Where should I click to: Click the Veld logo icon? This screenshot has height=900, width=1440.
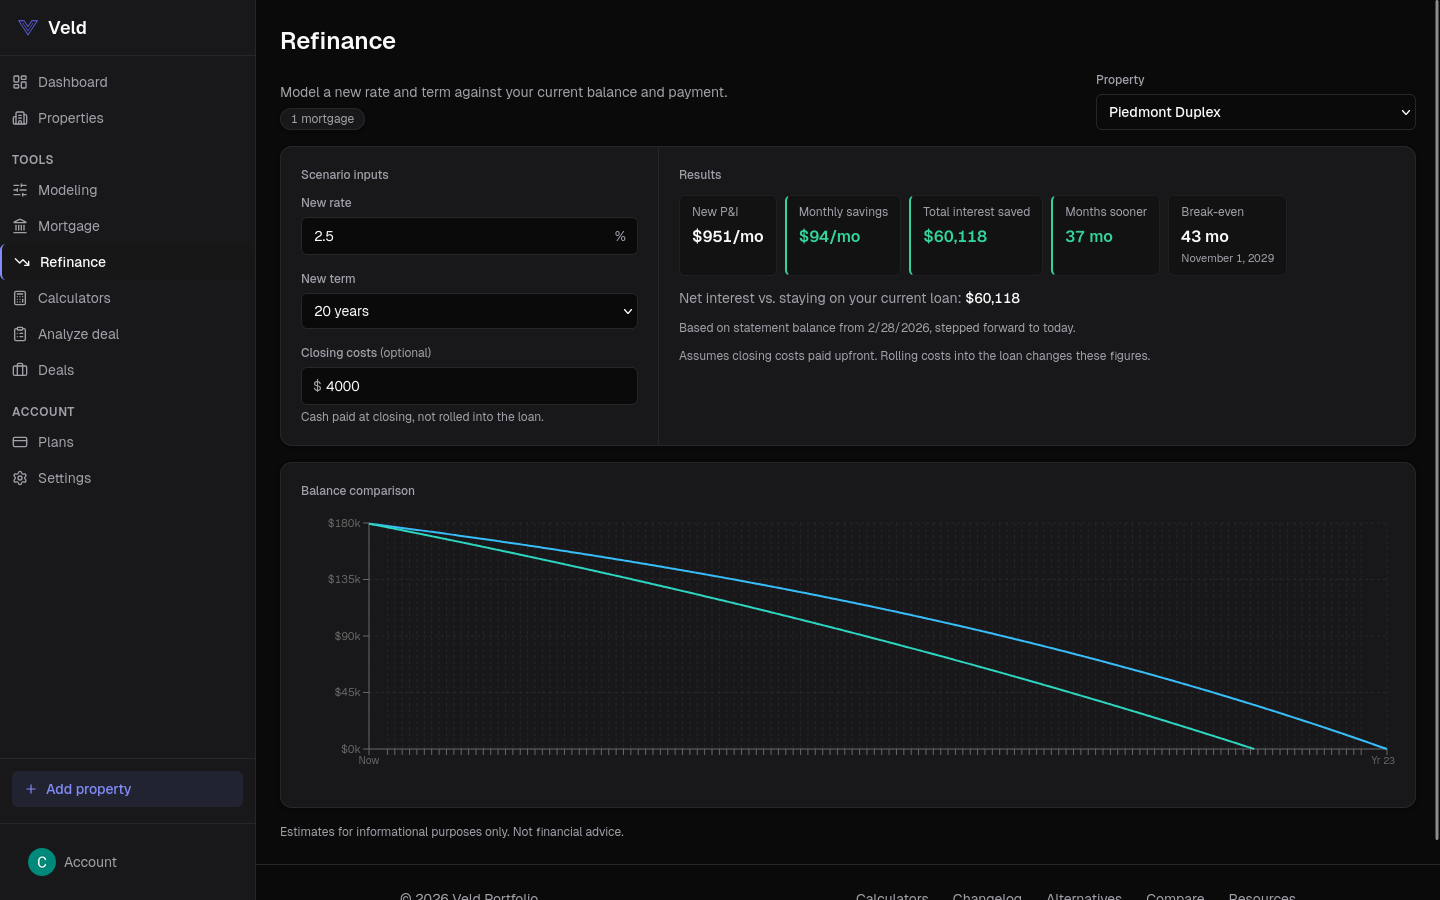28,28
